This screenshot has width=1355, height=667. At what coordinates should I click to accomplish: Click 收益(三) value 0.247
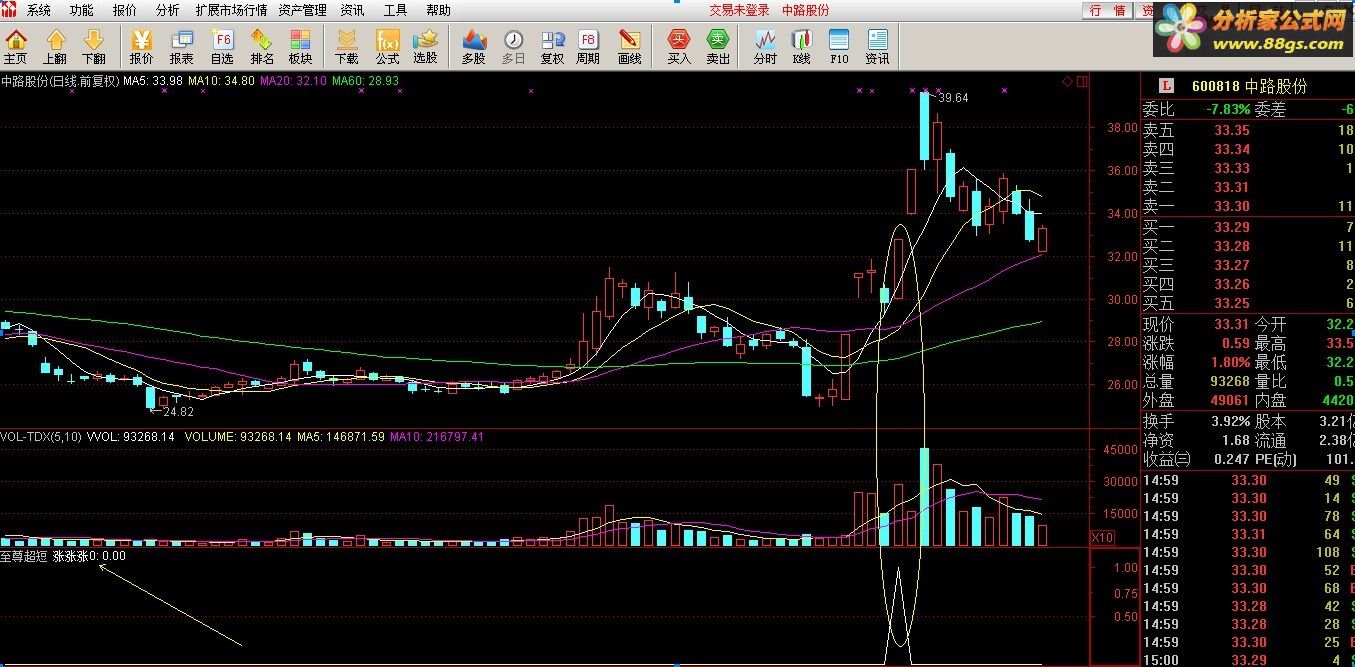point(1231,460)
